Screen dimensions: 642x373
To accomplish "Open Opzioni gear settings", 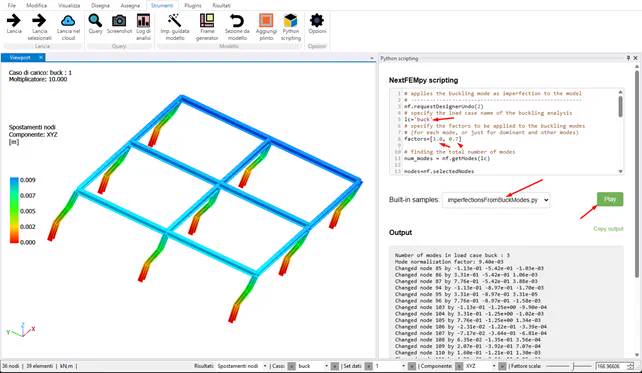I will coord(317,20).
